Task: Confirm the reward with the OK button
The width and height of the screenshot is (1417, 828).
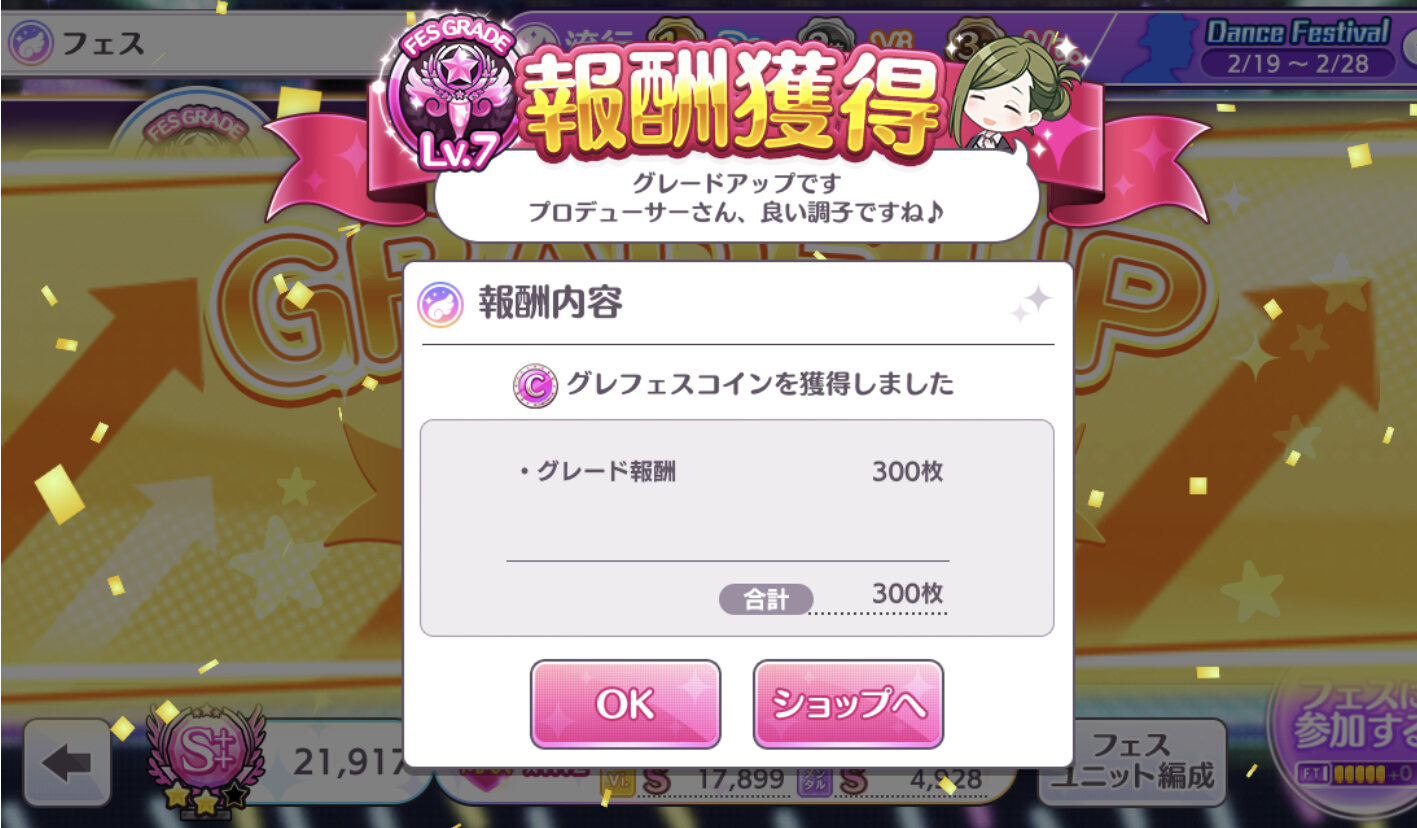Action: coord(625,704)
